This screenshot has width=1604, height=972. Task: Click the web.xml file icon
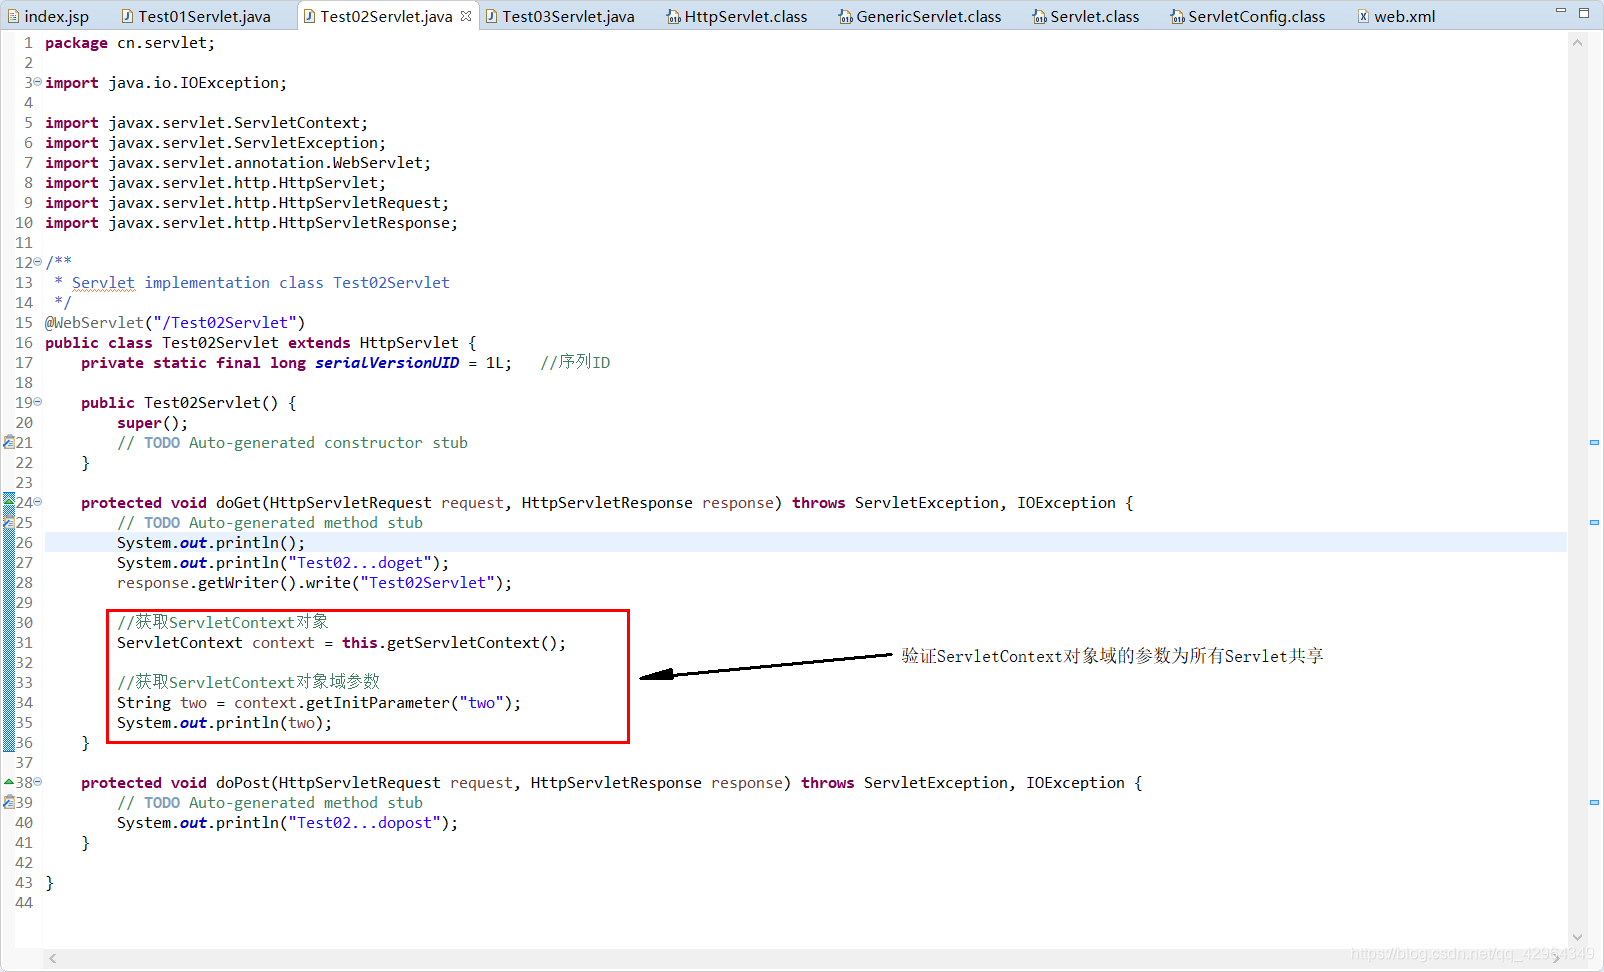point(1363,16)
